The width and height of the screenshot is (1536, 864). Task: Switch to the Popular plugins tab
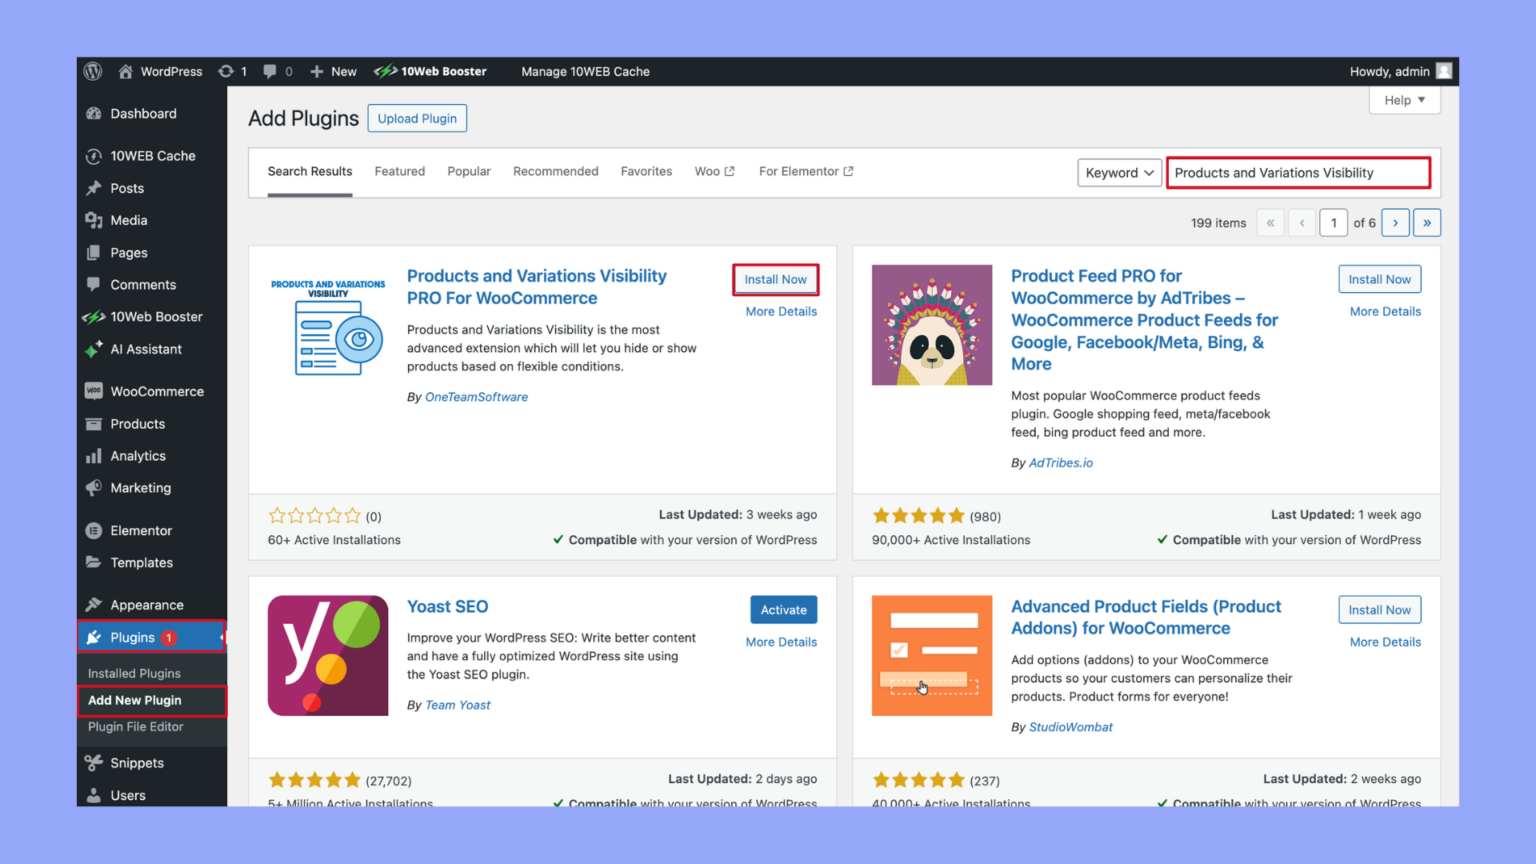(x=469, y=171)
